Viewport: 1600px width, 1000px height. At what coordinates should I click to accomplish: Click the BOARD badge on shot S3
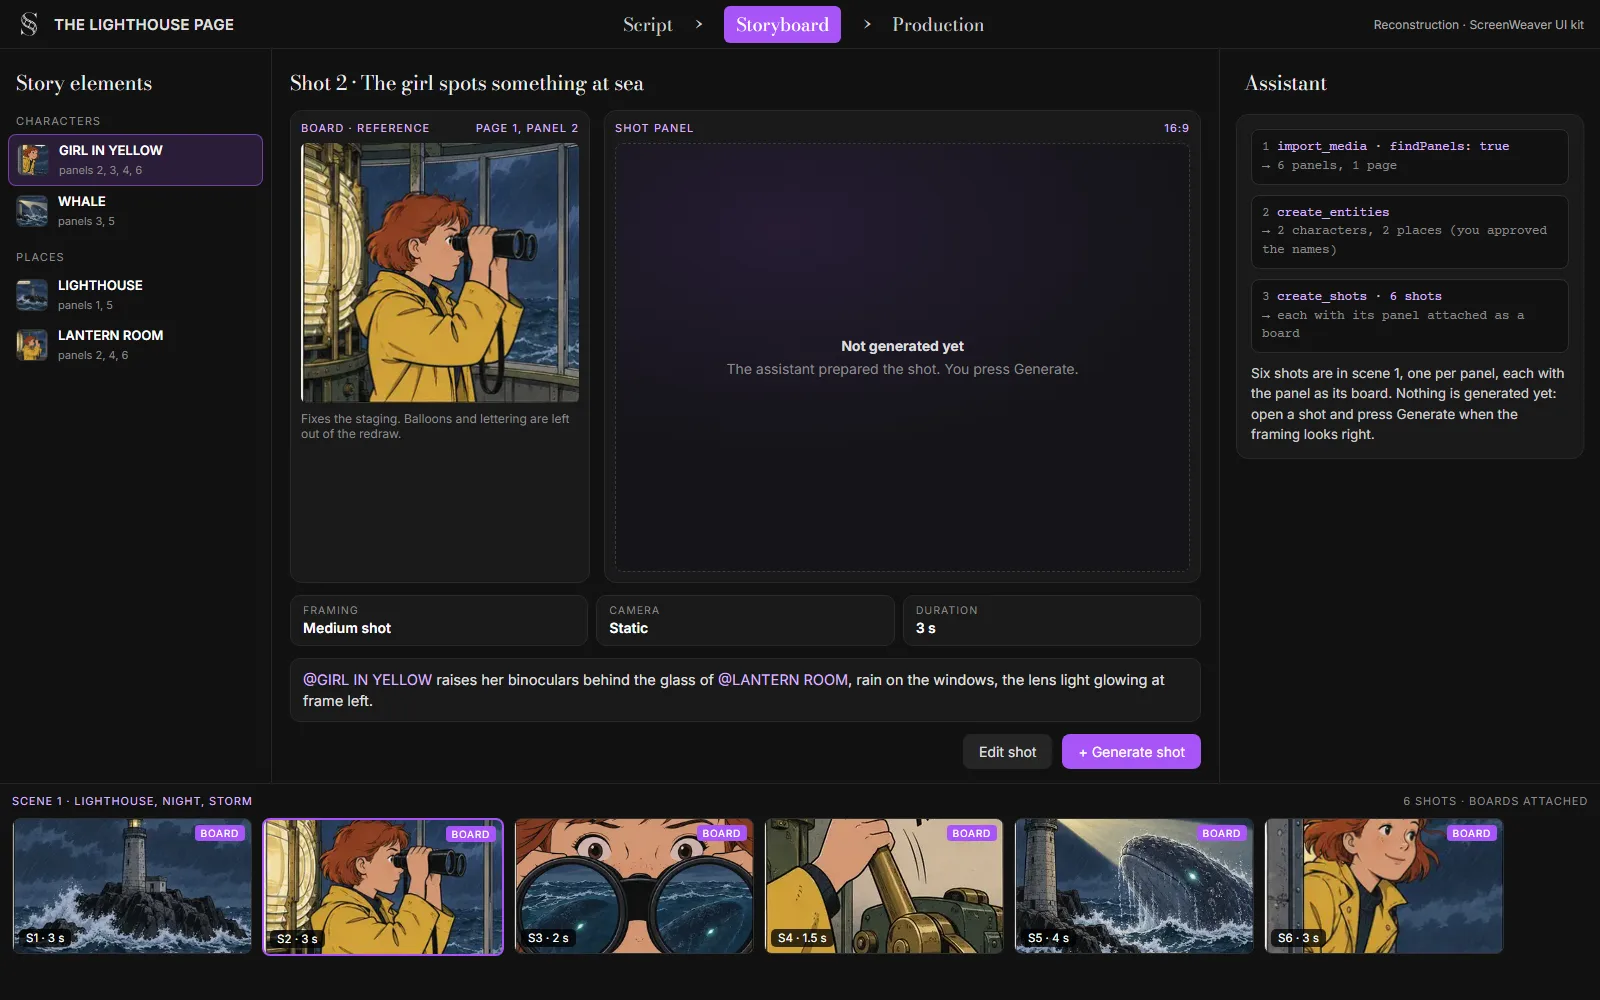coord(721,833)
